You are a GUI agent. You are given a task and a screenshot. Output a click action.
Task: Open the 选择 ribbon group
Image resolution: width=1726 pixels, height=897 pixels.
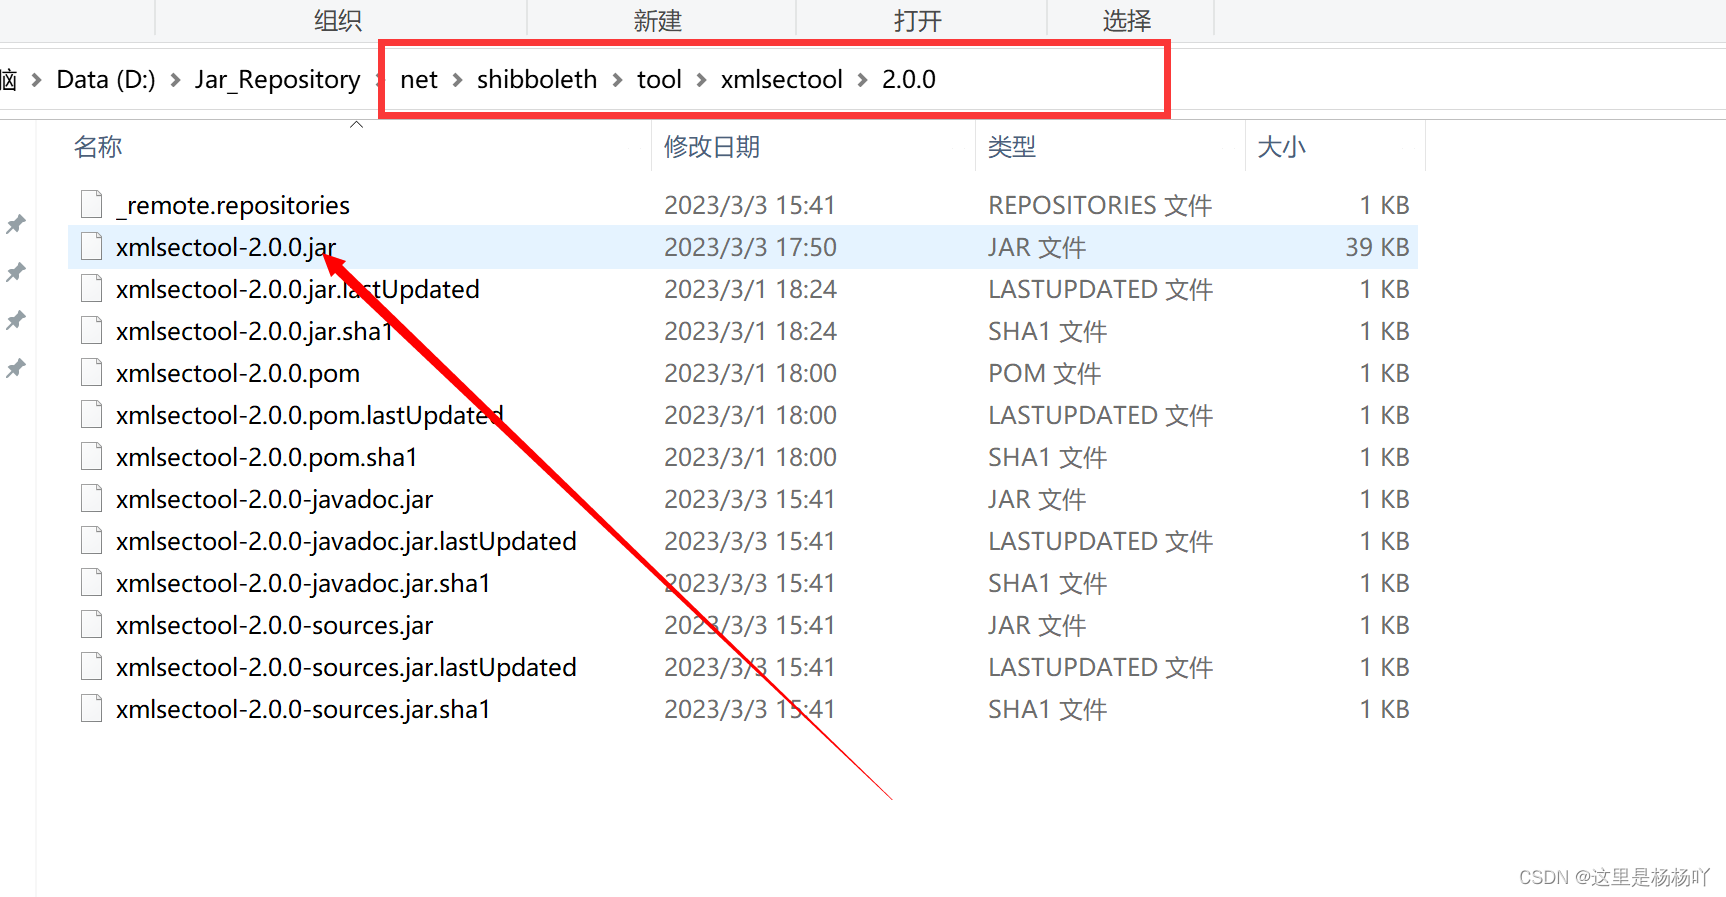1127,21
